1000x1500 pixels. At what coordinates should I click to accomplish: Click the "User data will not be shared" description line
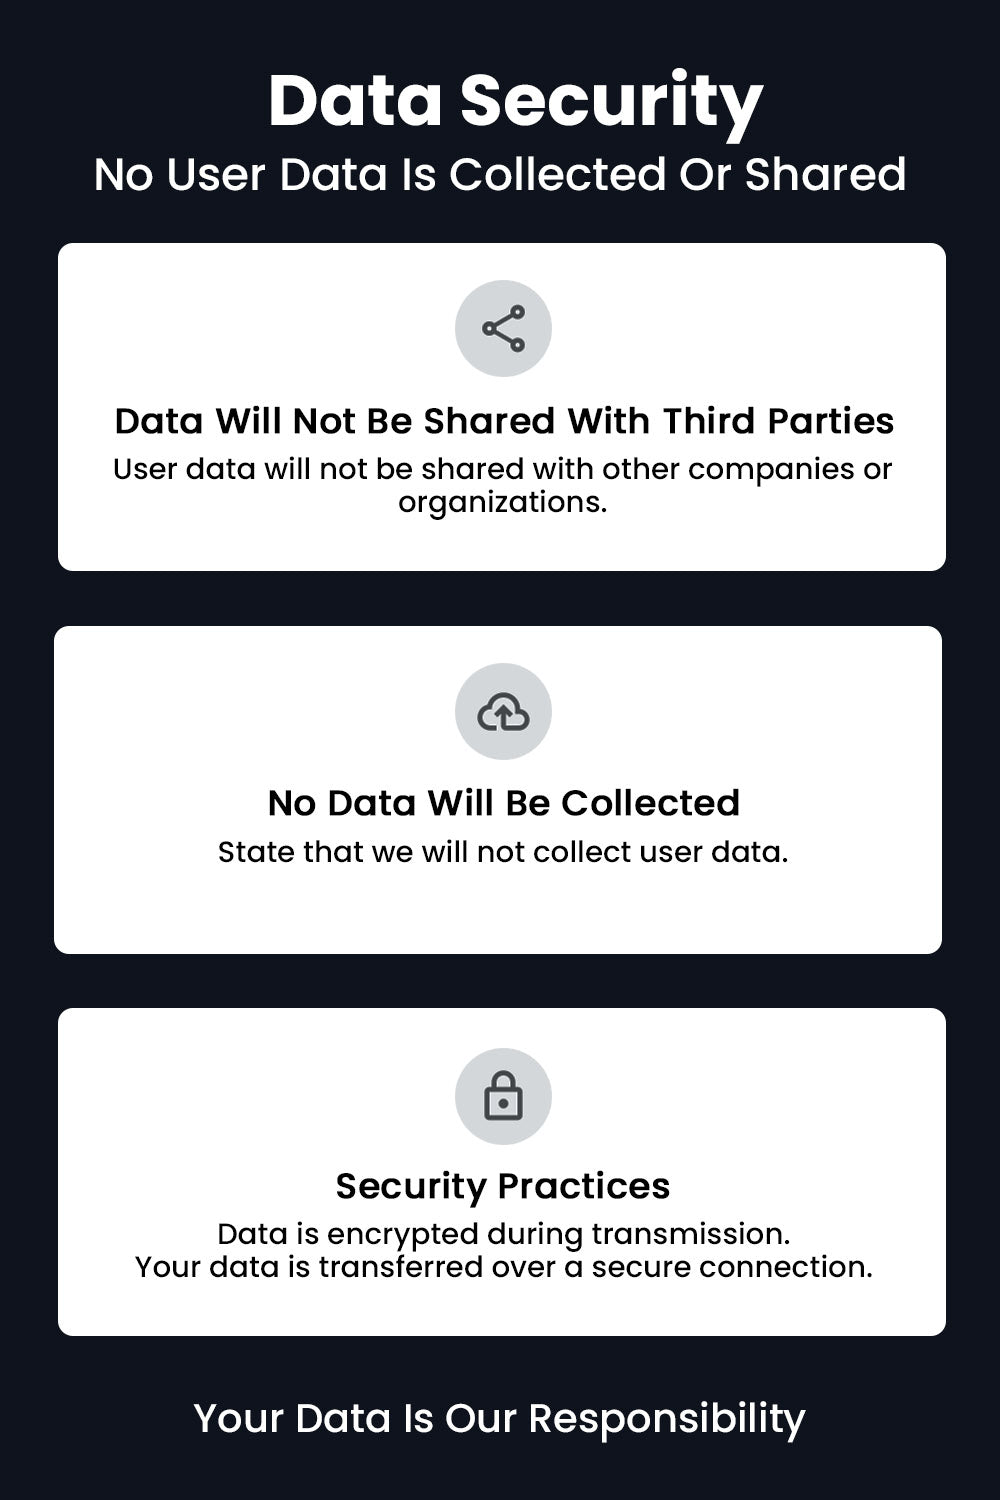[502, 469]
